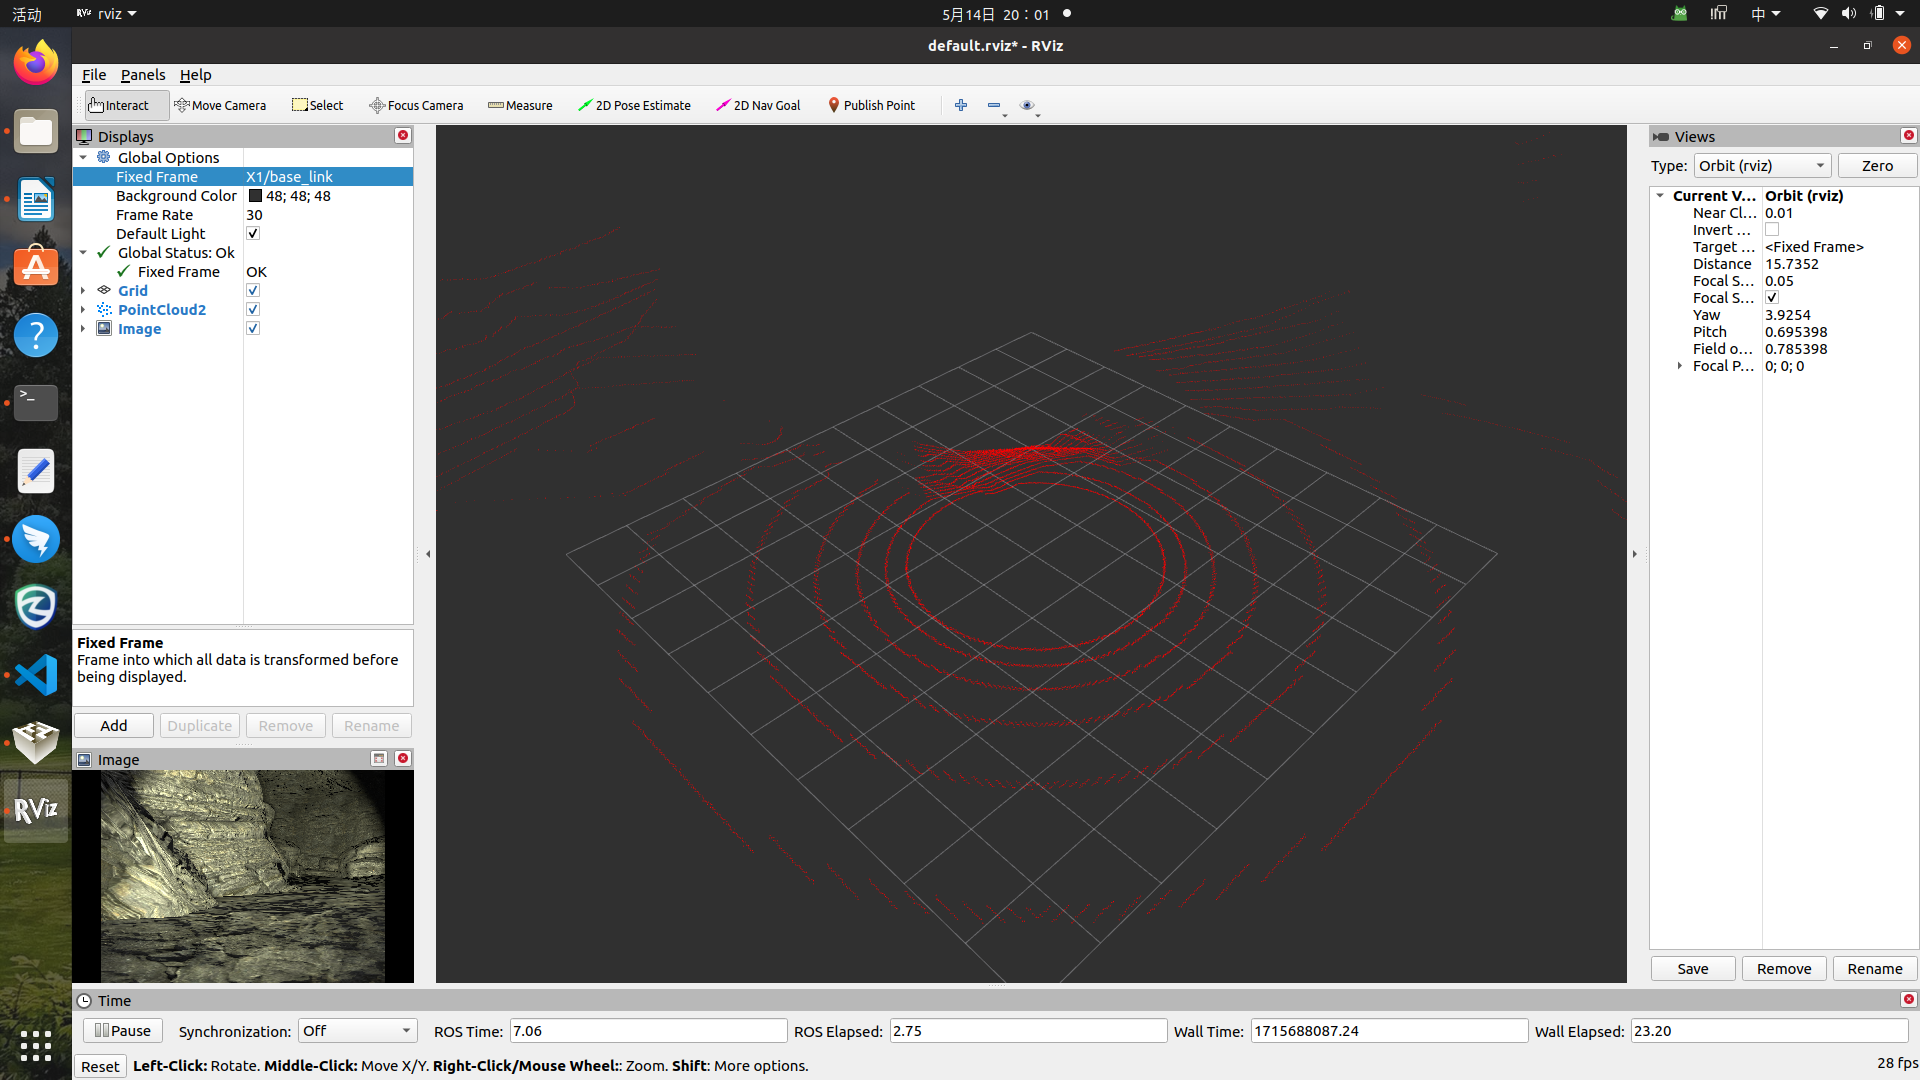
Task: Activate the Focus Camera tool
Action: coord(416,105)
